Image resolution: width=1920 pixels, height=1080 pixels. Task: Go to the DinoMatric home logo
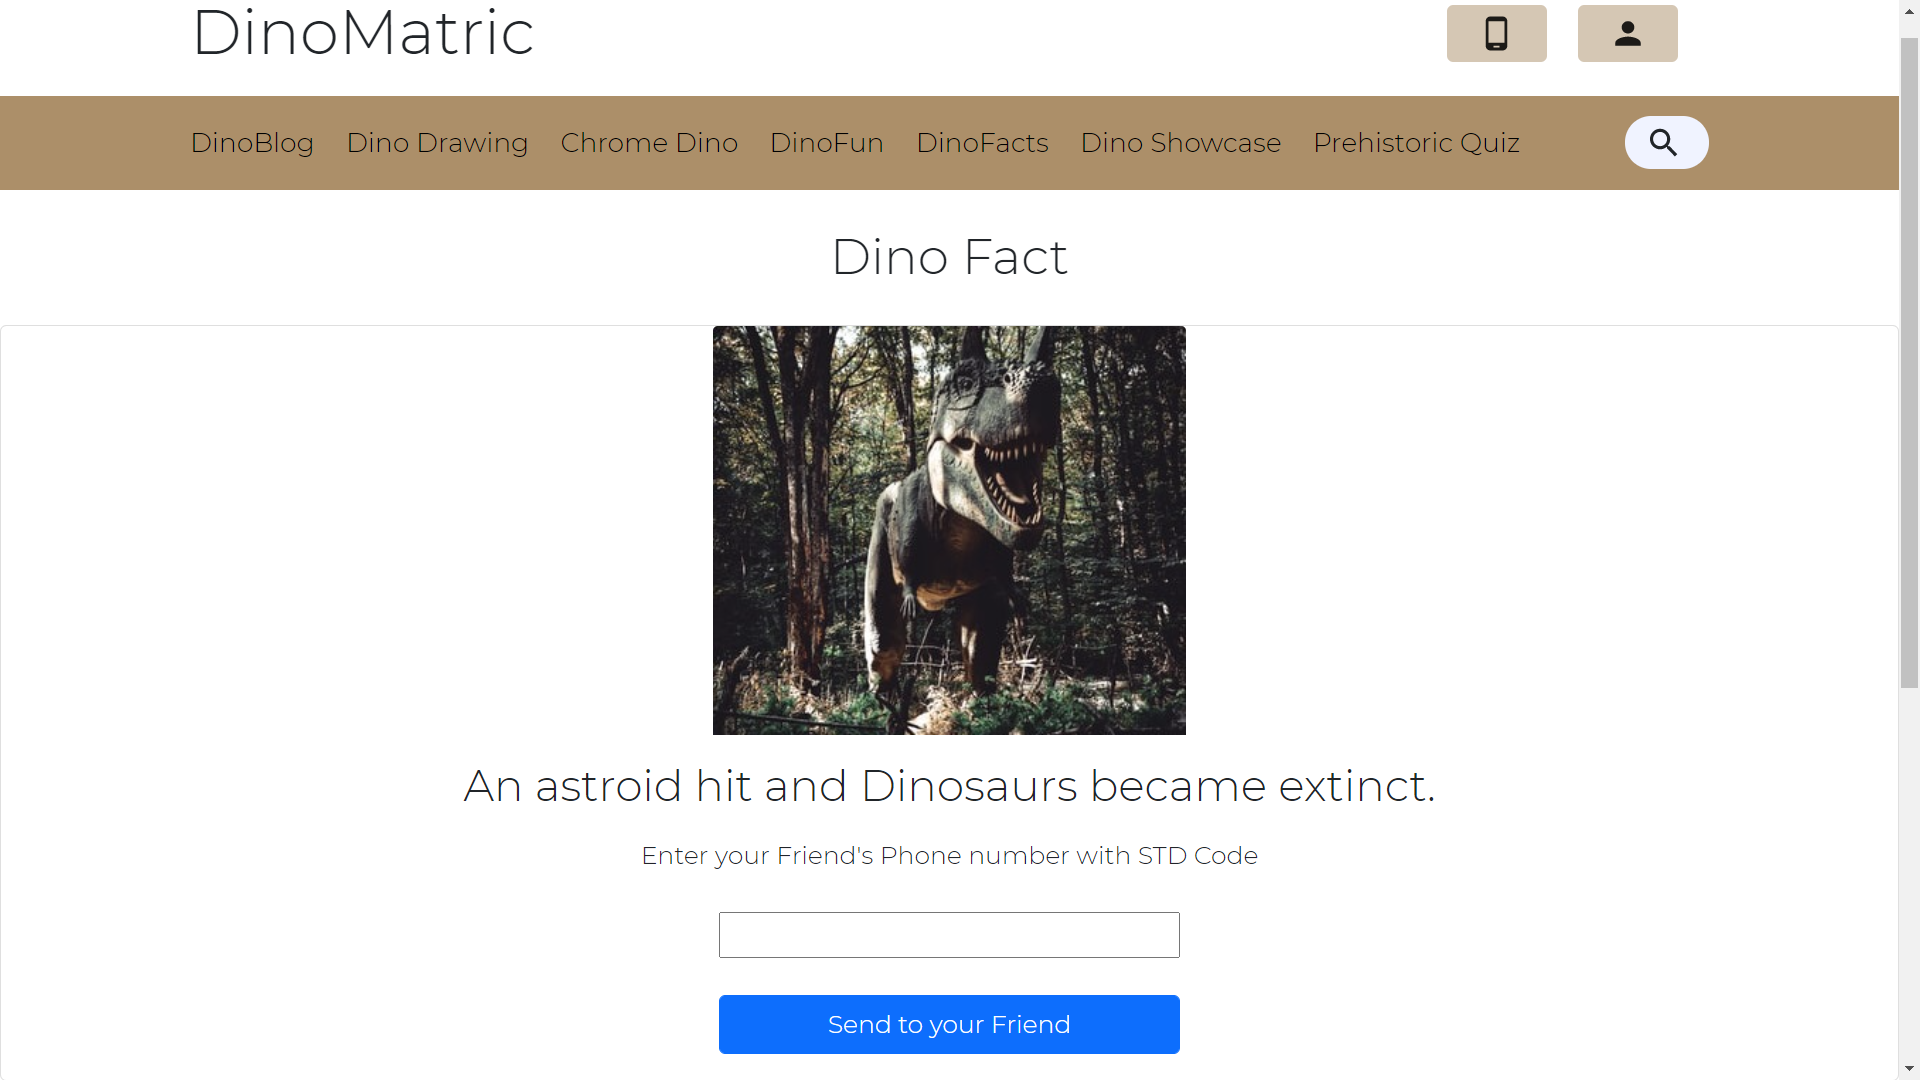[363, 34]
